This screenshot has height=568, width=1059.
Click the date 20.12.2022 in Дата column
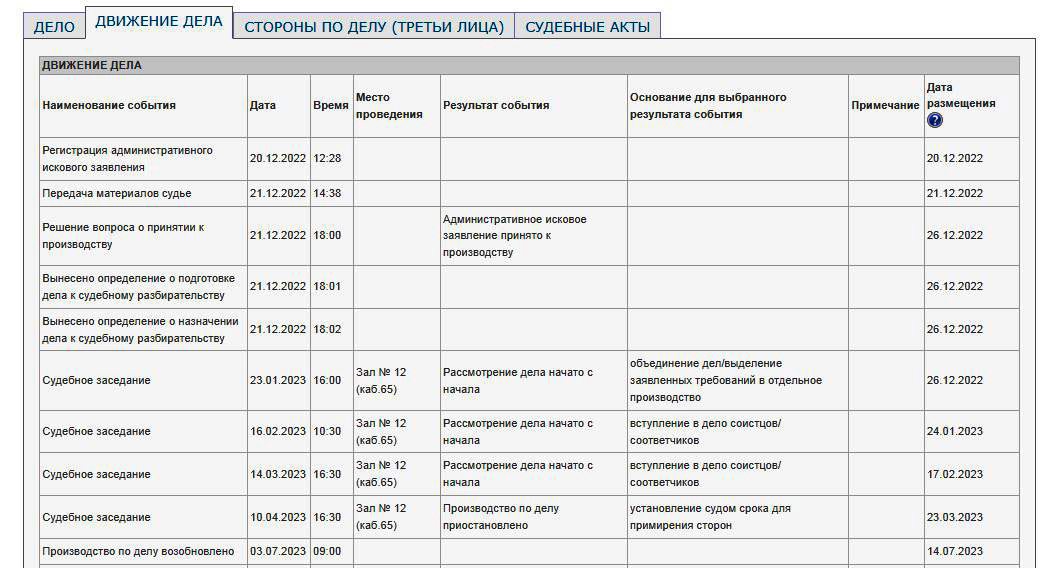(278, 159)
